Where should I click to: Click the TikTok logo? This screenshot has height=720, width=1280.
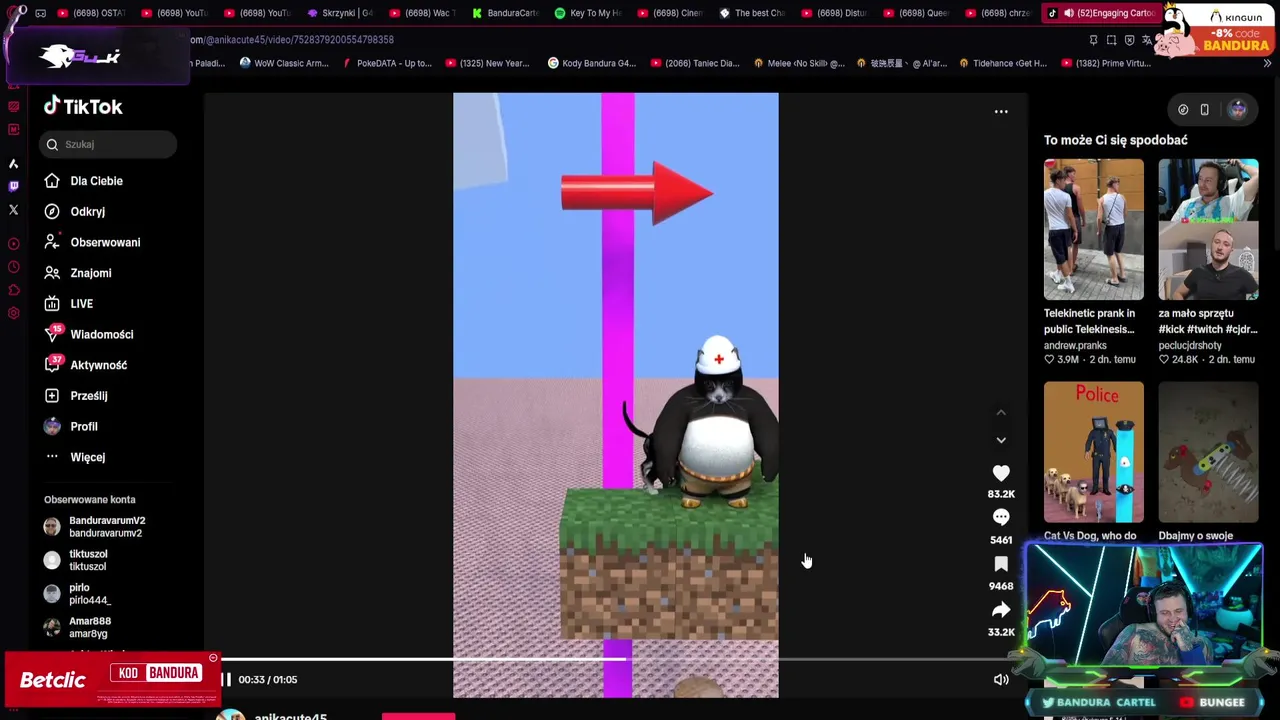click(83, 106)
